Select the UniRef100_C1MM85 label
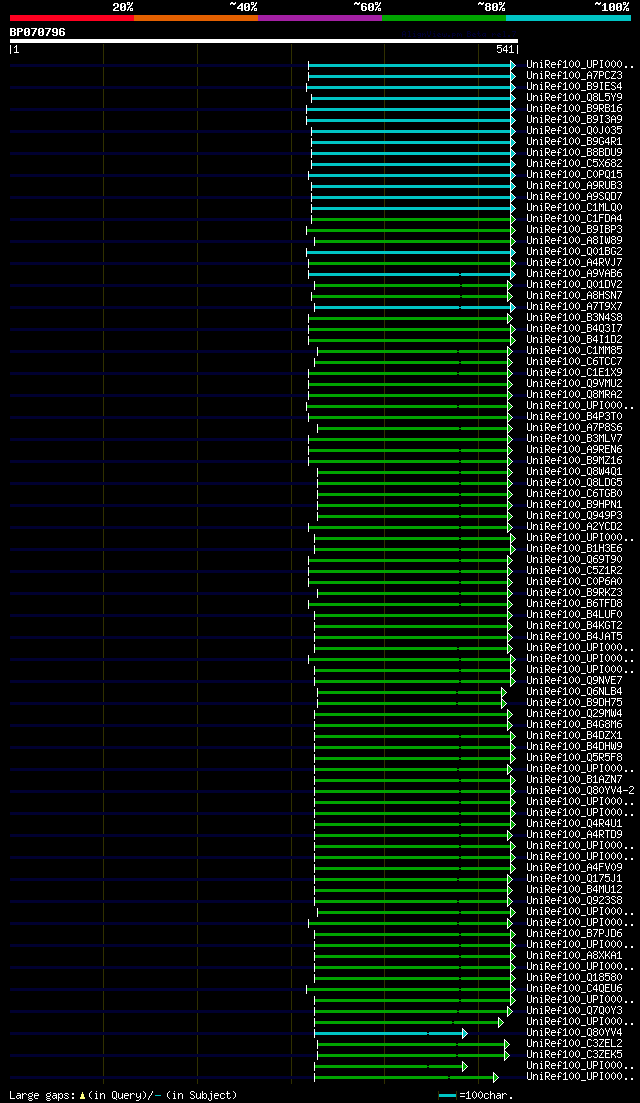The width and height of the screenshot is (640, 1103). (574, 350)
